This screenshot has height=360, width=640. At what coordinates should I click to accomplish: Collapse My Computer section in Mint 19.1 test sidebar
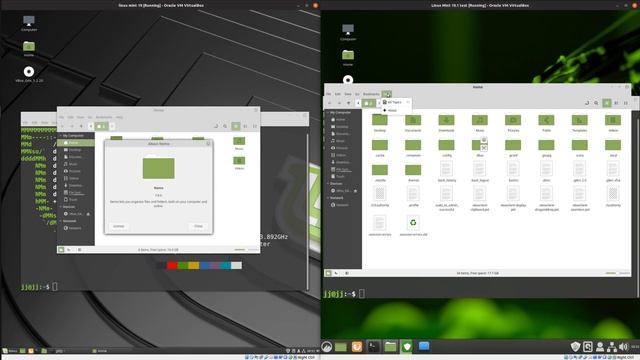tap(328, 112)
